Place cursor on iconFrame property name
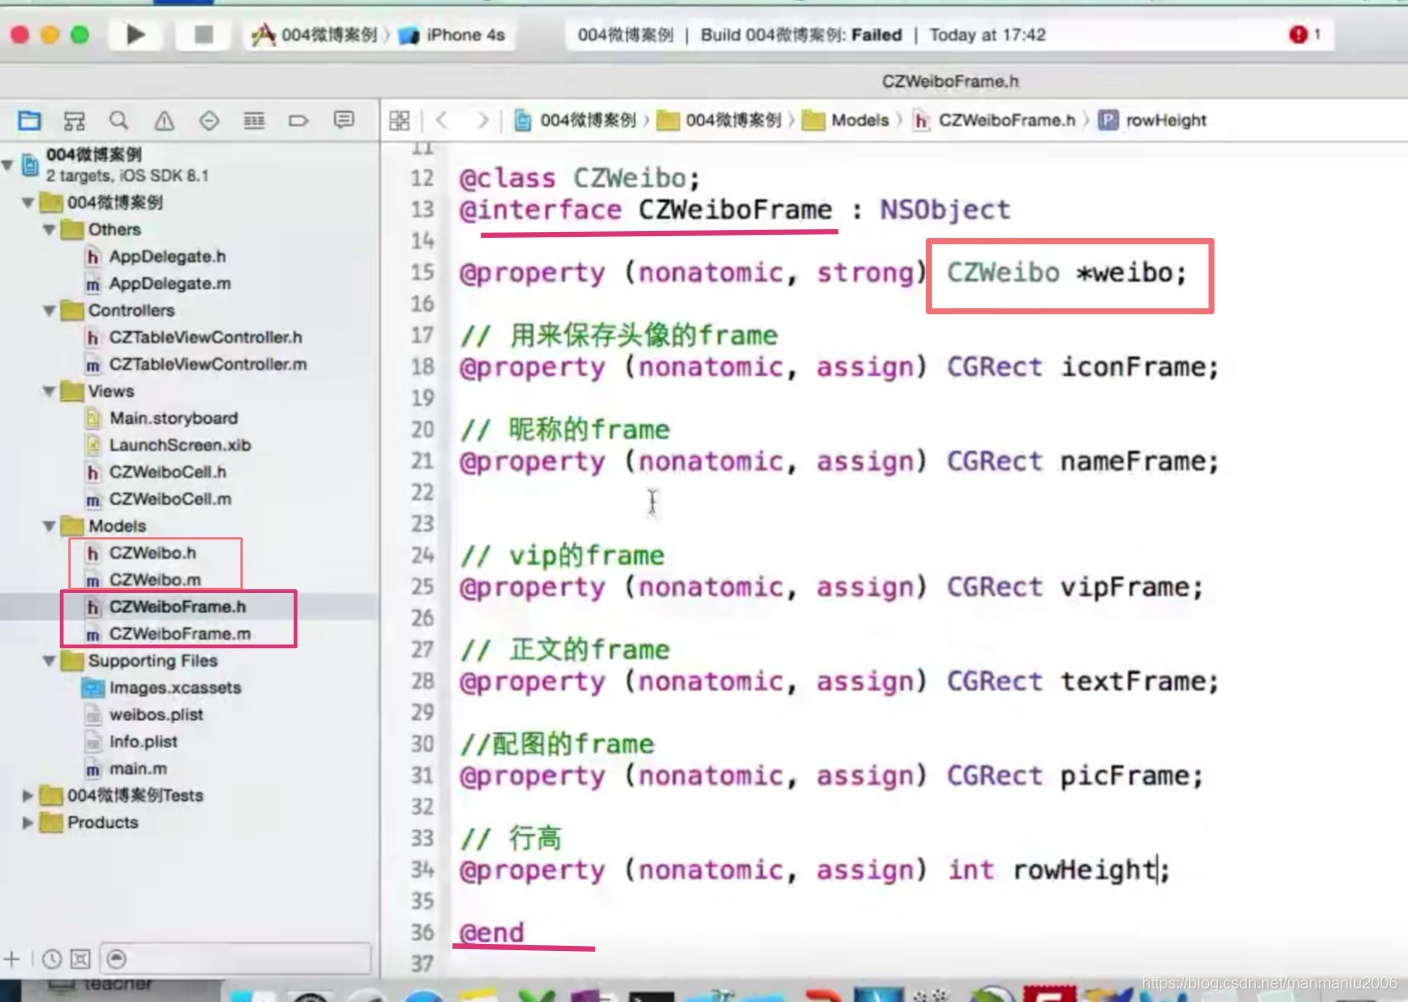The width and height of the screenshot is (1408, 1002). pyautogui.click(x=1132, y=367)
